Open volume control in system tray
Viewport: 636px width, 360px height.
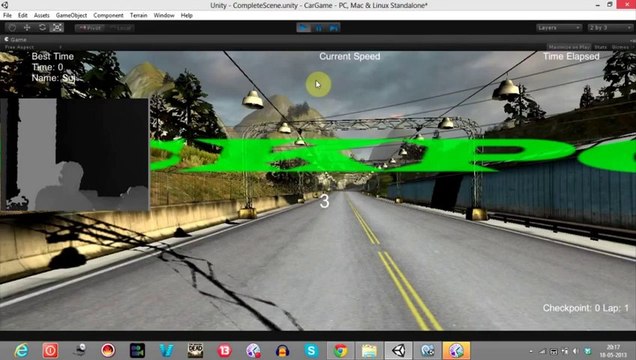click(x=576, y=351)
